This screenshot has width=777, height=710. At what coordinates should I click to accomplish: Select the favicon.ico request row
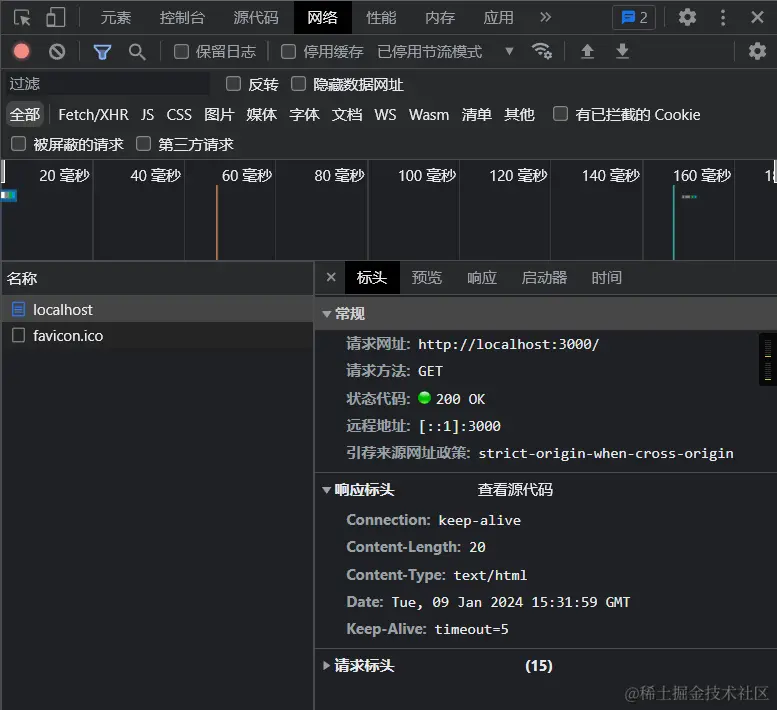pyautogui.click(x=157, y=336)
